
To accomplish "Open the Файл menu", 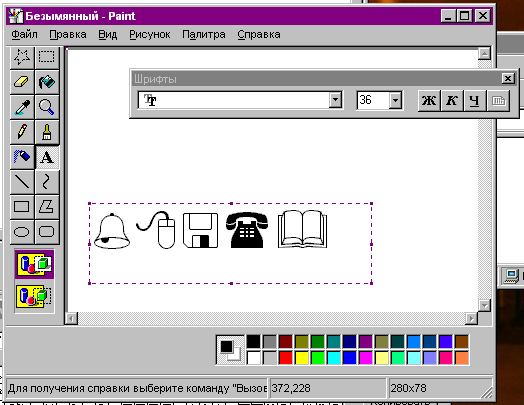I will 24,34.
